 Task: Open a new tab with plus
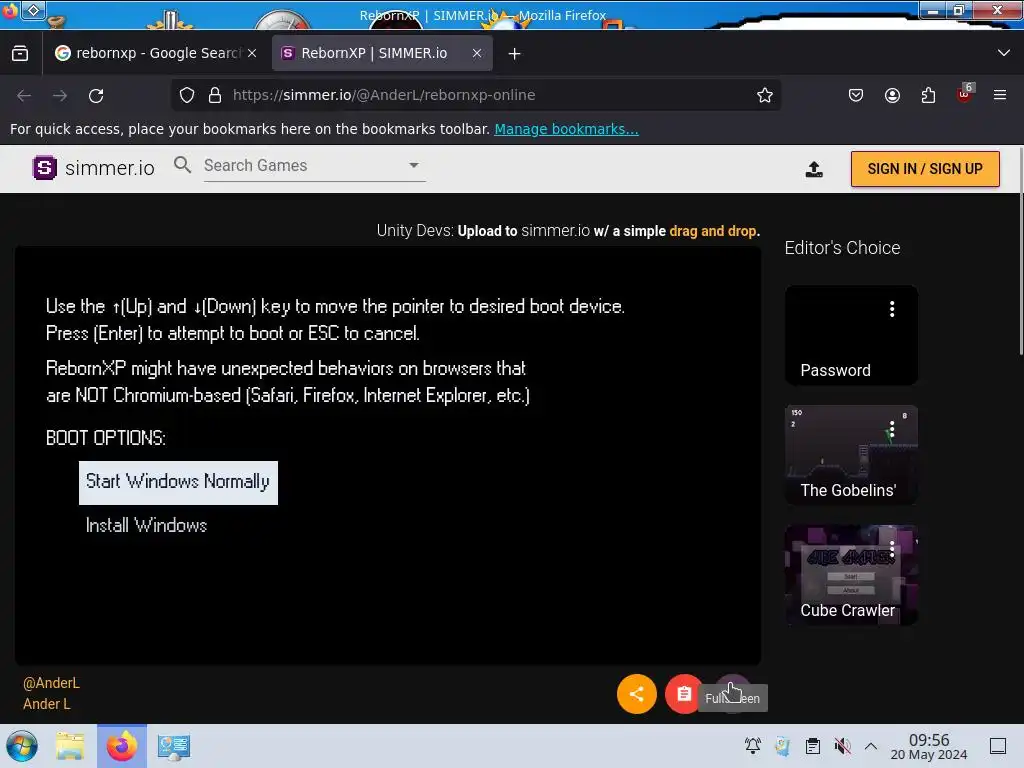515,54
